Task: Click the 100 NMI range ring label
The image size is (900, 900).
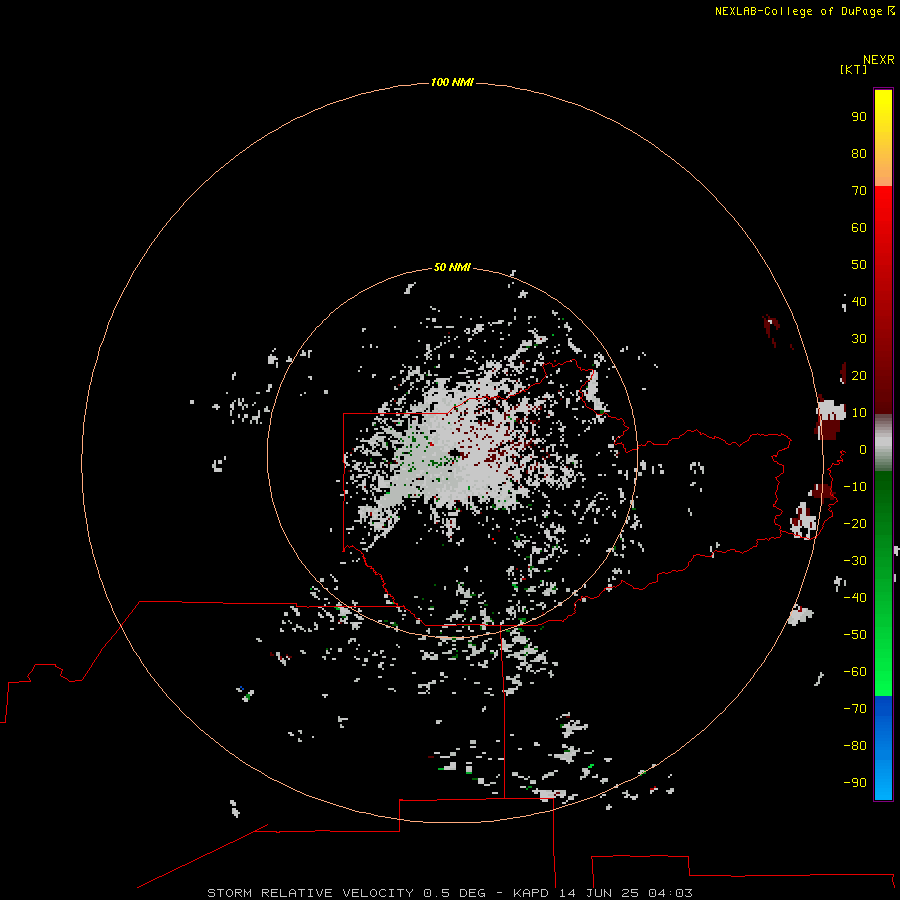Action: point(452,83)
